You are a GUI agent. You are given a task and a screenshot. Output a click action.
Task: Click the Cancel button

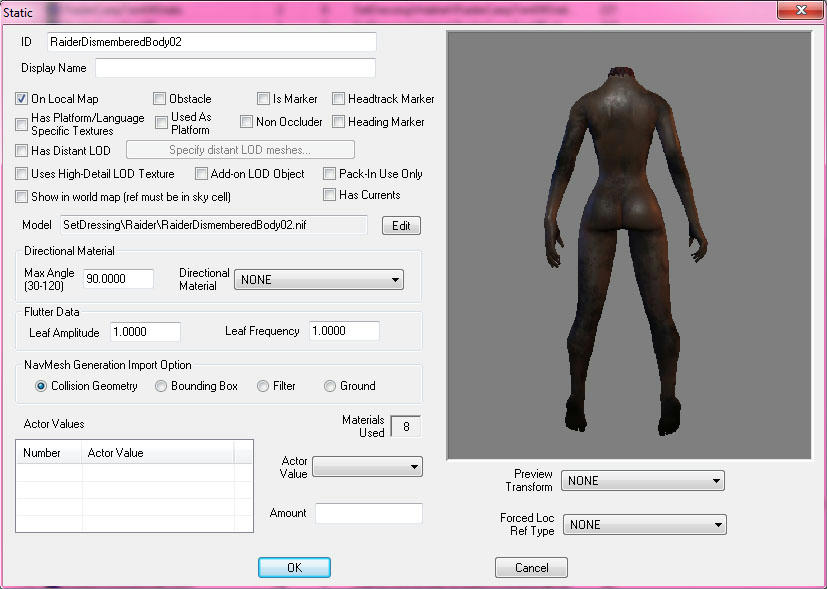point(532,567)
